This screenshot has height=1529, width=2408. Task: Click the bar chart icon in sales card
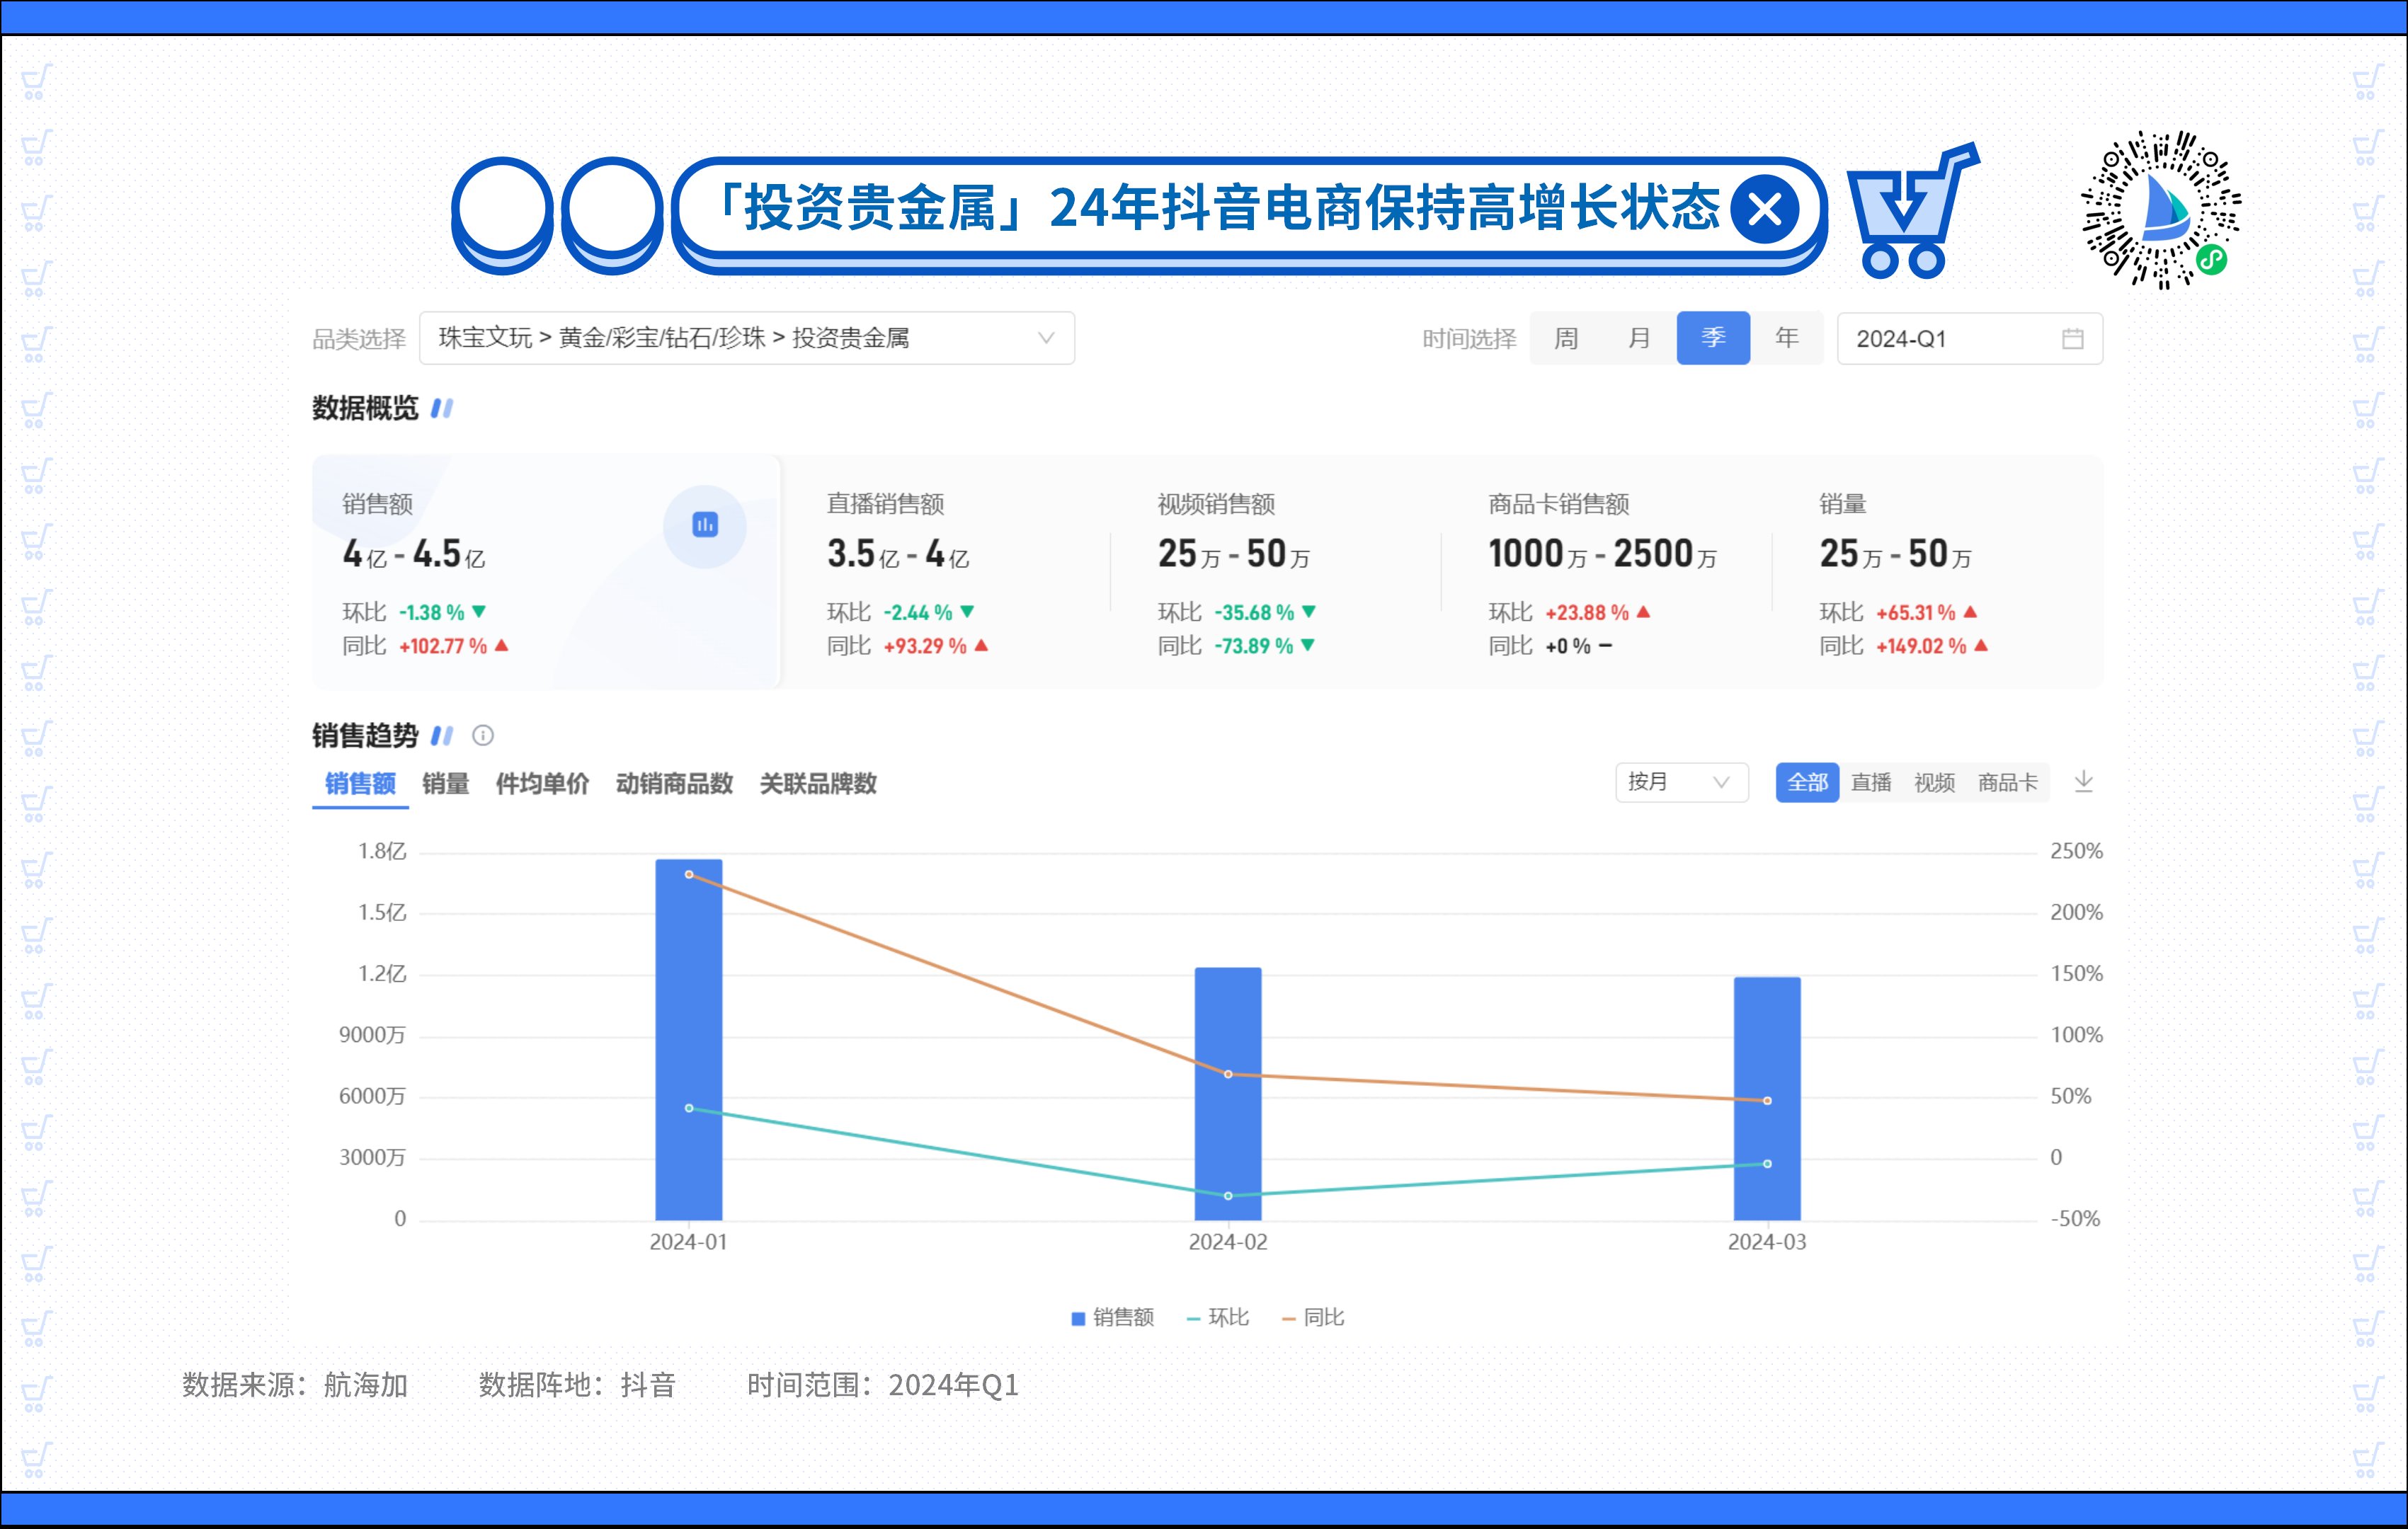[x=705, y=525]
